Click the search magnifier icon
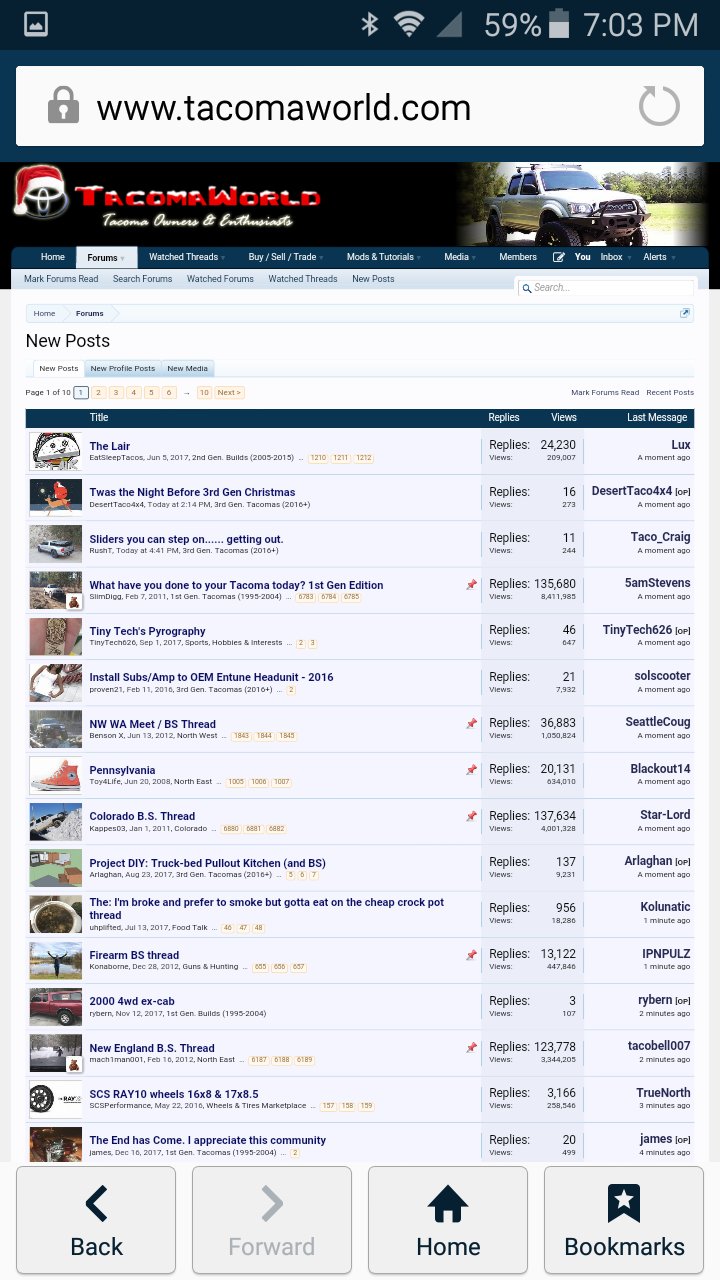Screen dimensions: 720x1280 coord(526,288)
